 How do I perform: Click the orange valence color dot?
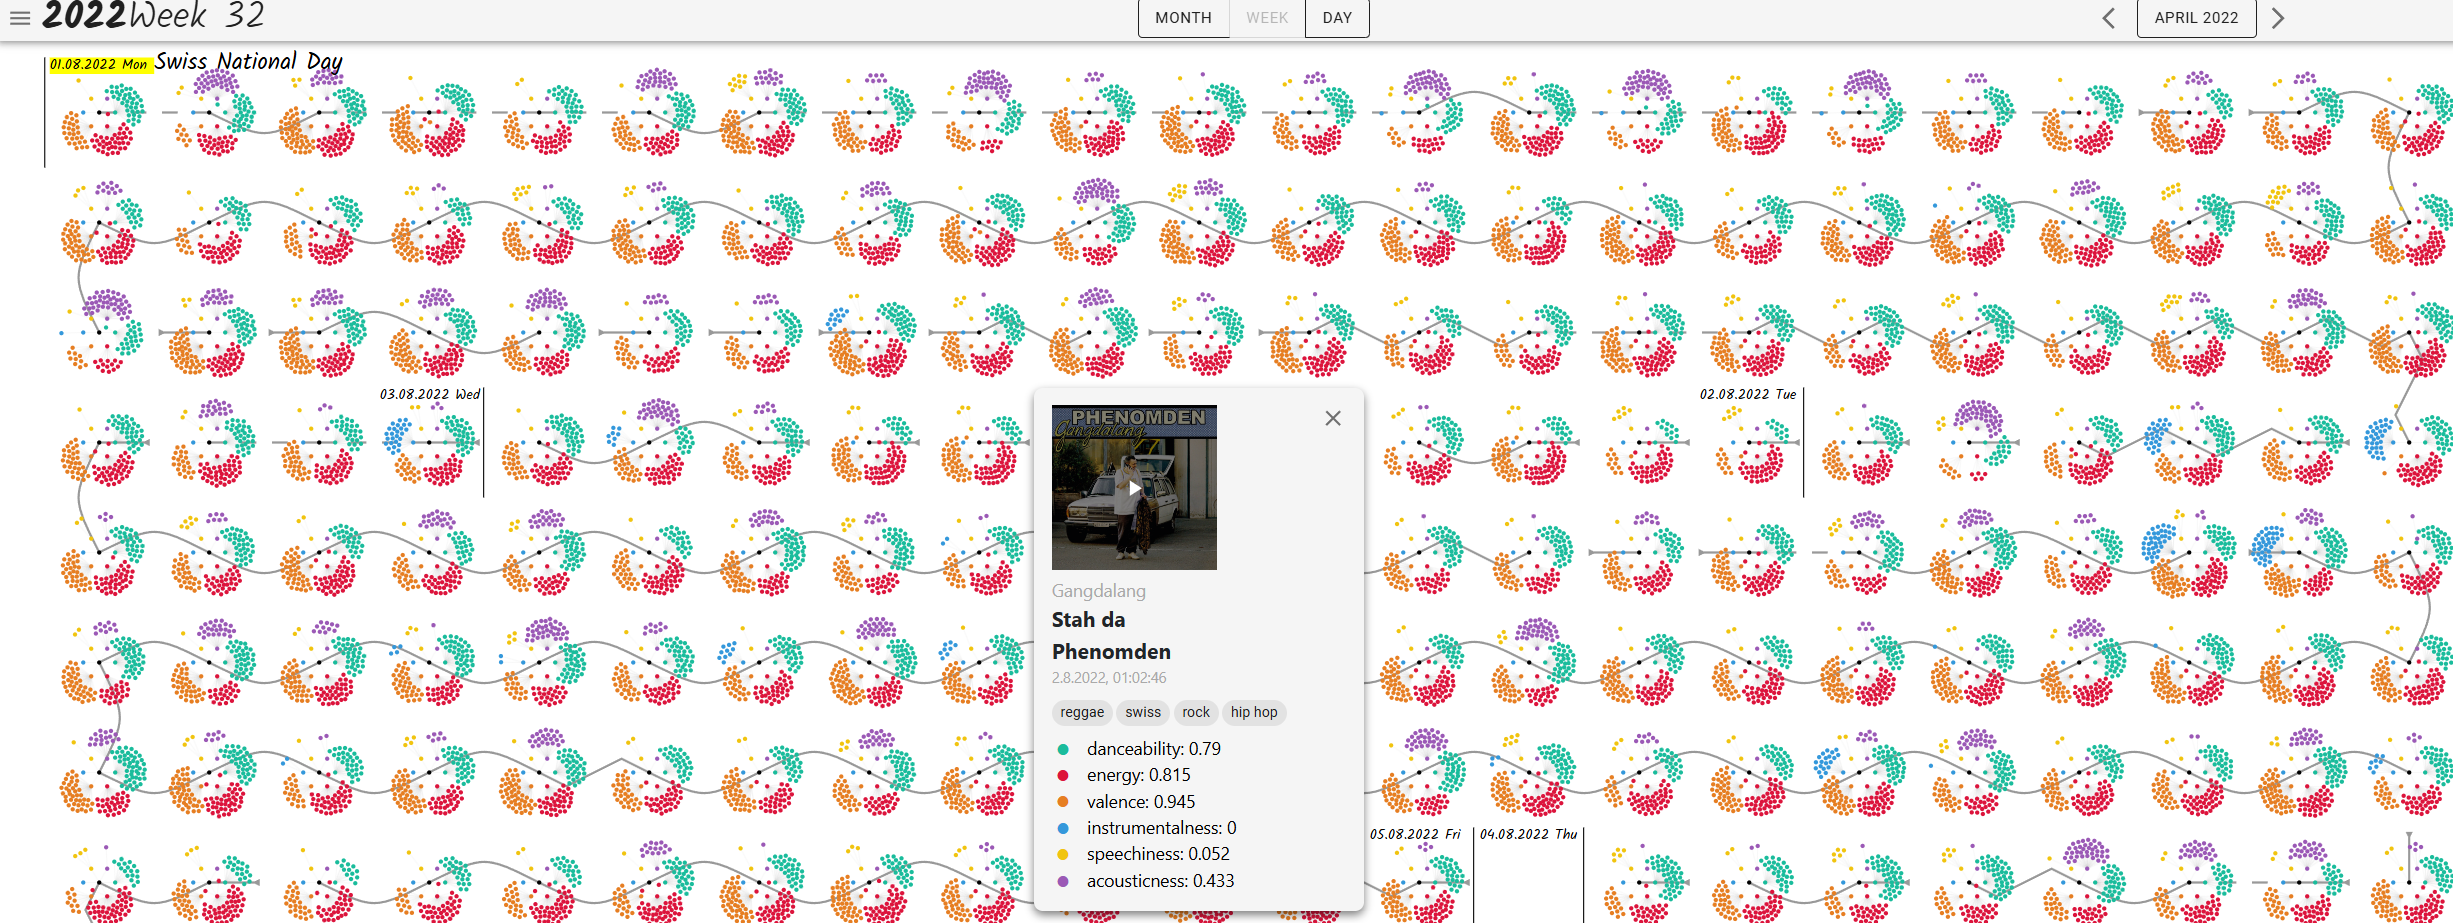(x=1063, y=802)
